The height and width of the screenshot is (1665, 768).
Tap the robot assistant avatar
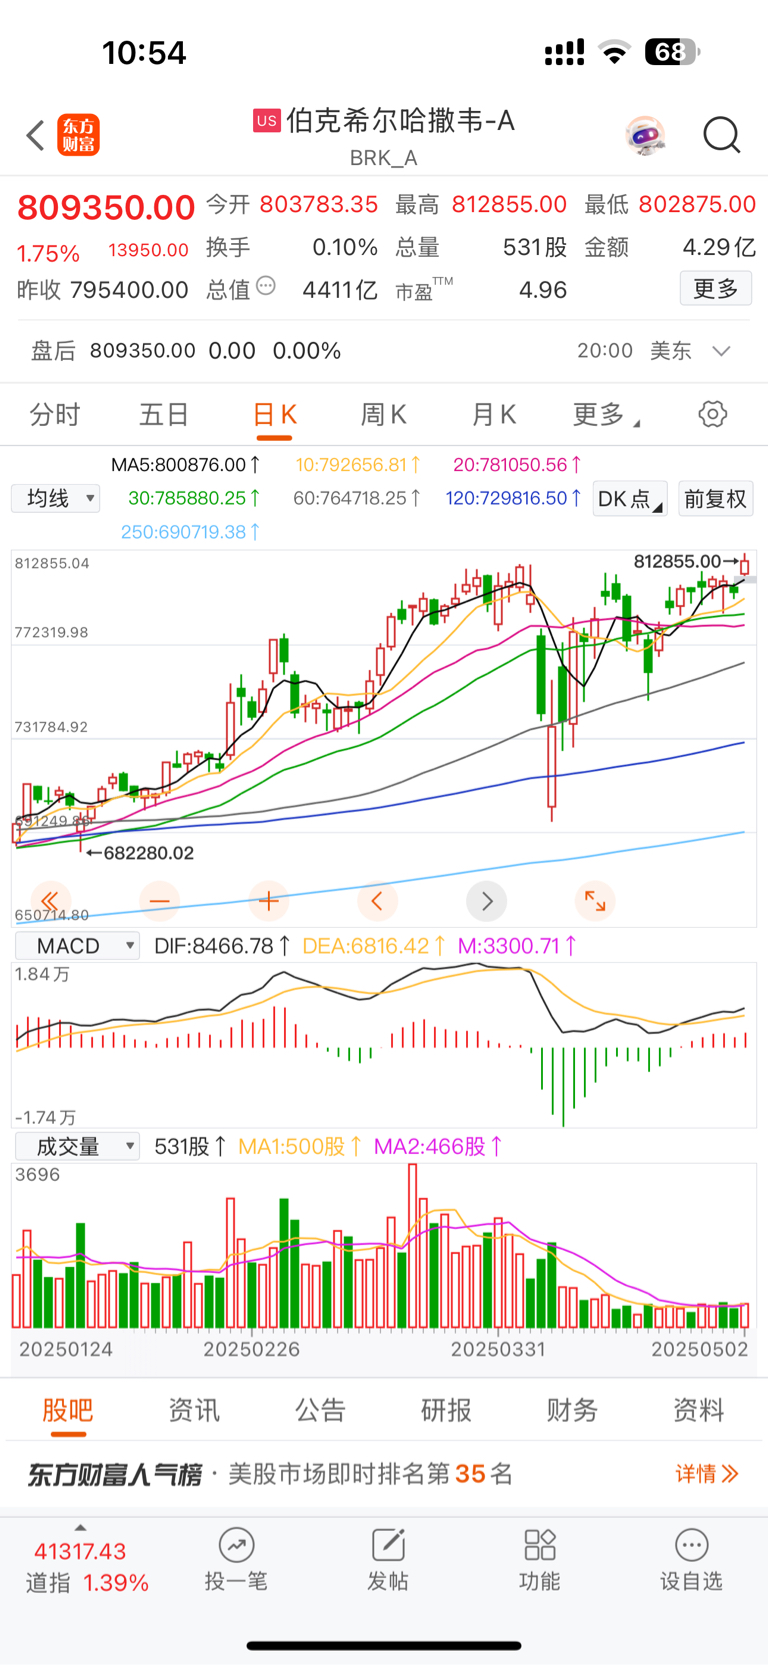click(646, 135)
